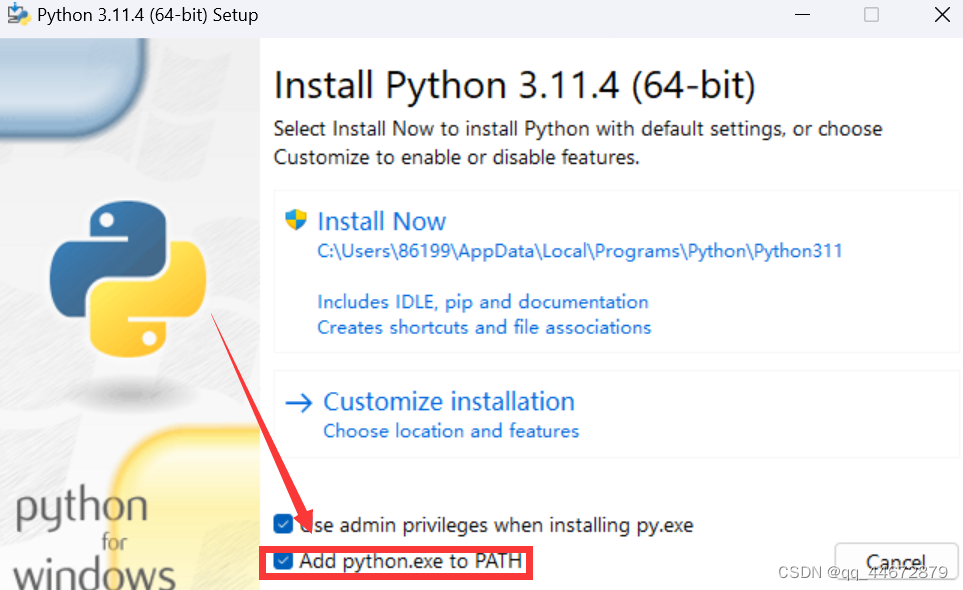This screenshot has width=963, height=590.
Task: Click 'Select Install Now to install Python' description
Action: [x=578, y=143]
